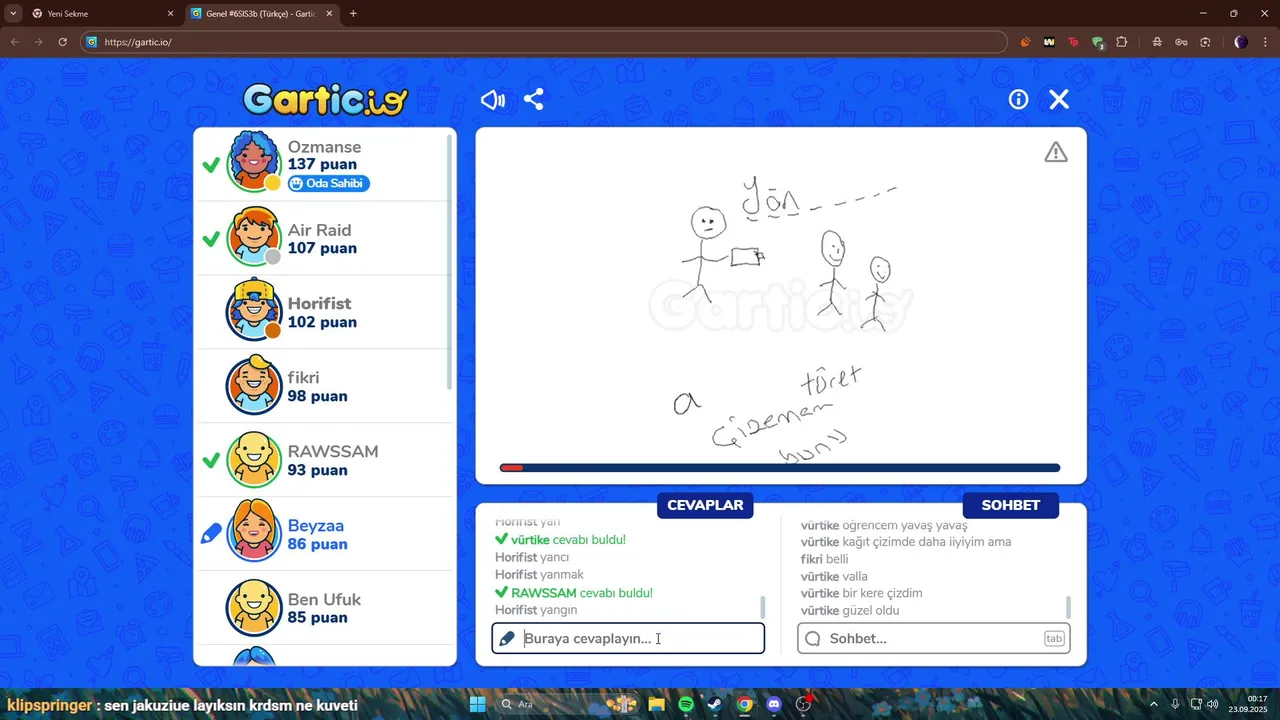Click 'vürtike cevabı buldu!' message
1280x720 pixels.
click(x=560, y=539)
